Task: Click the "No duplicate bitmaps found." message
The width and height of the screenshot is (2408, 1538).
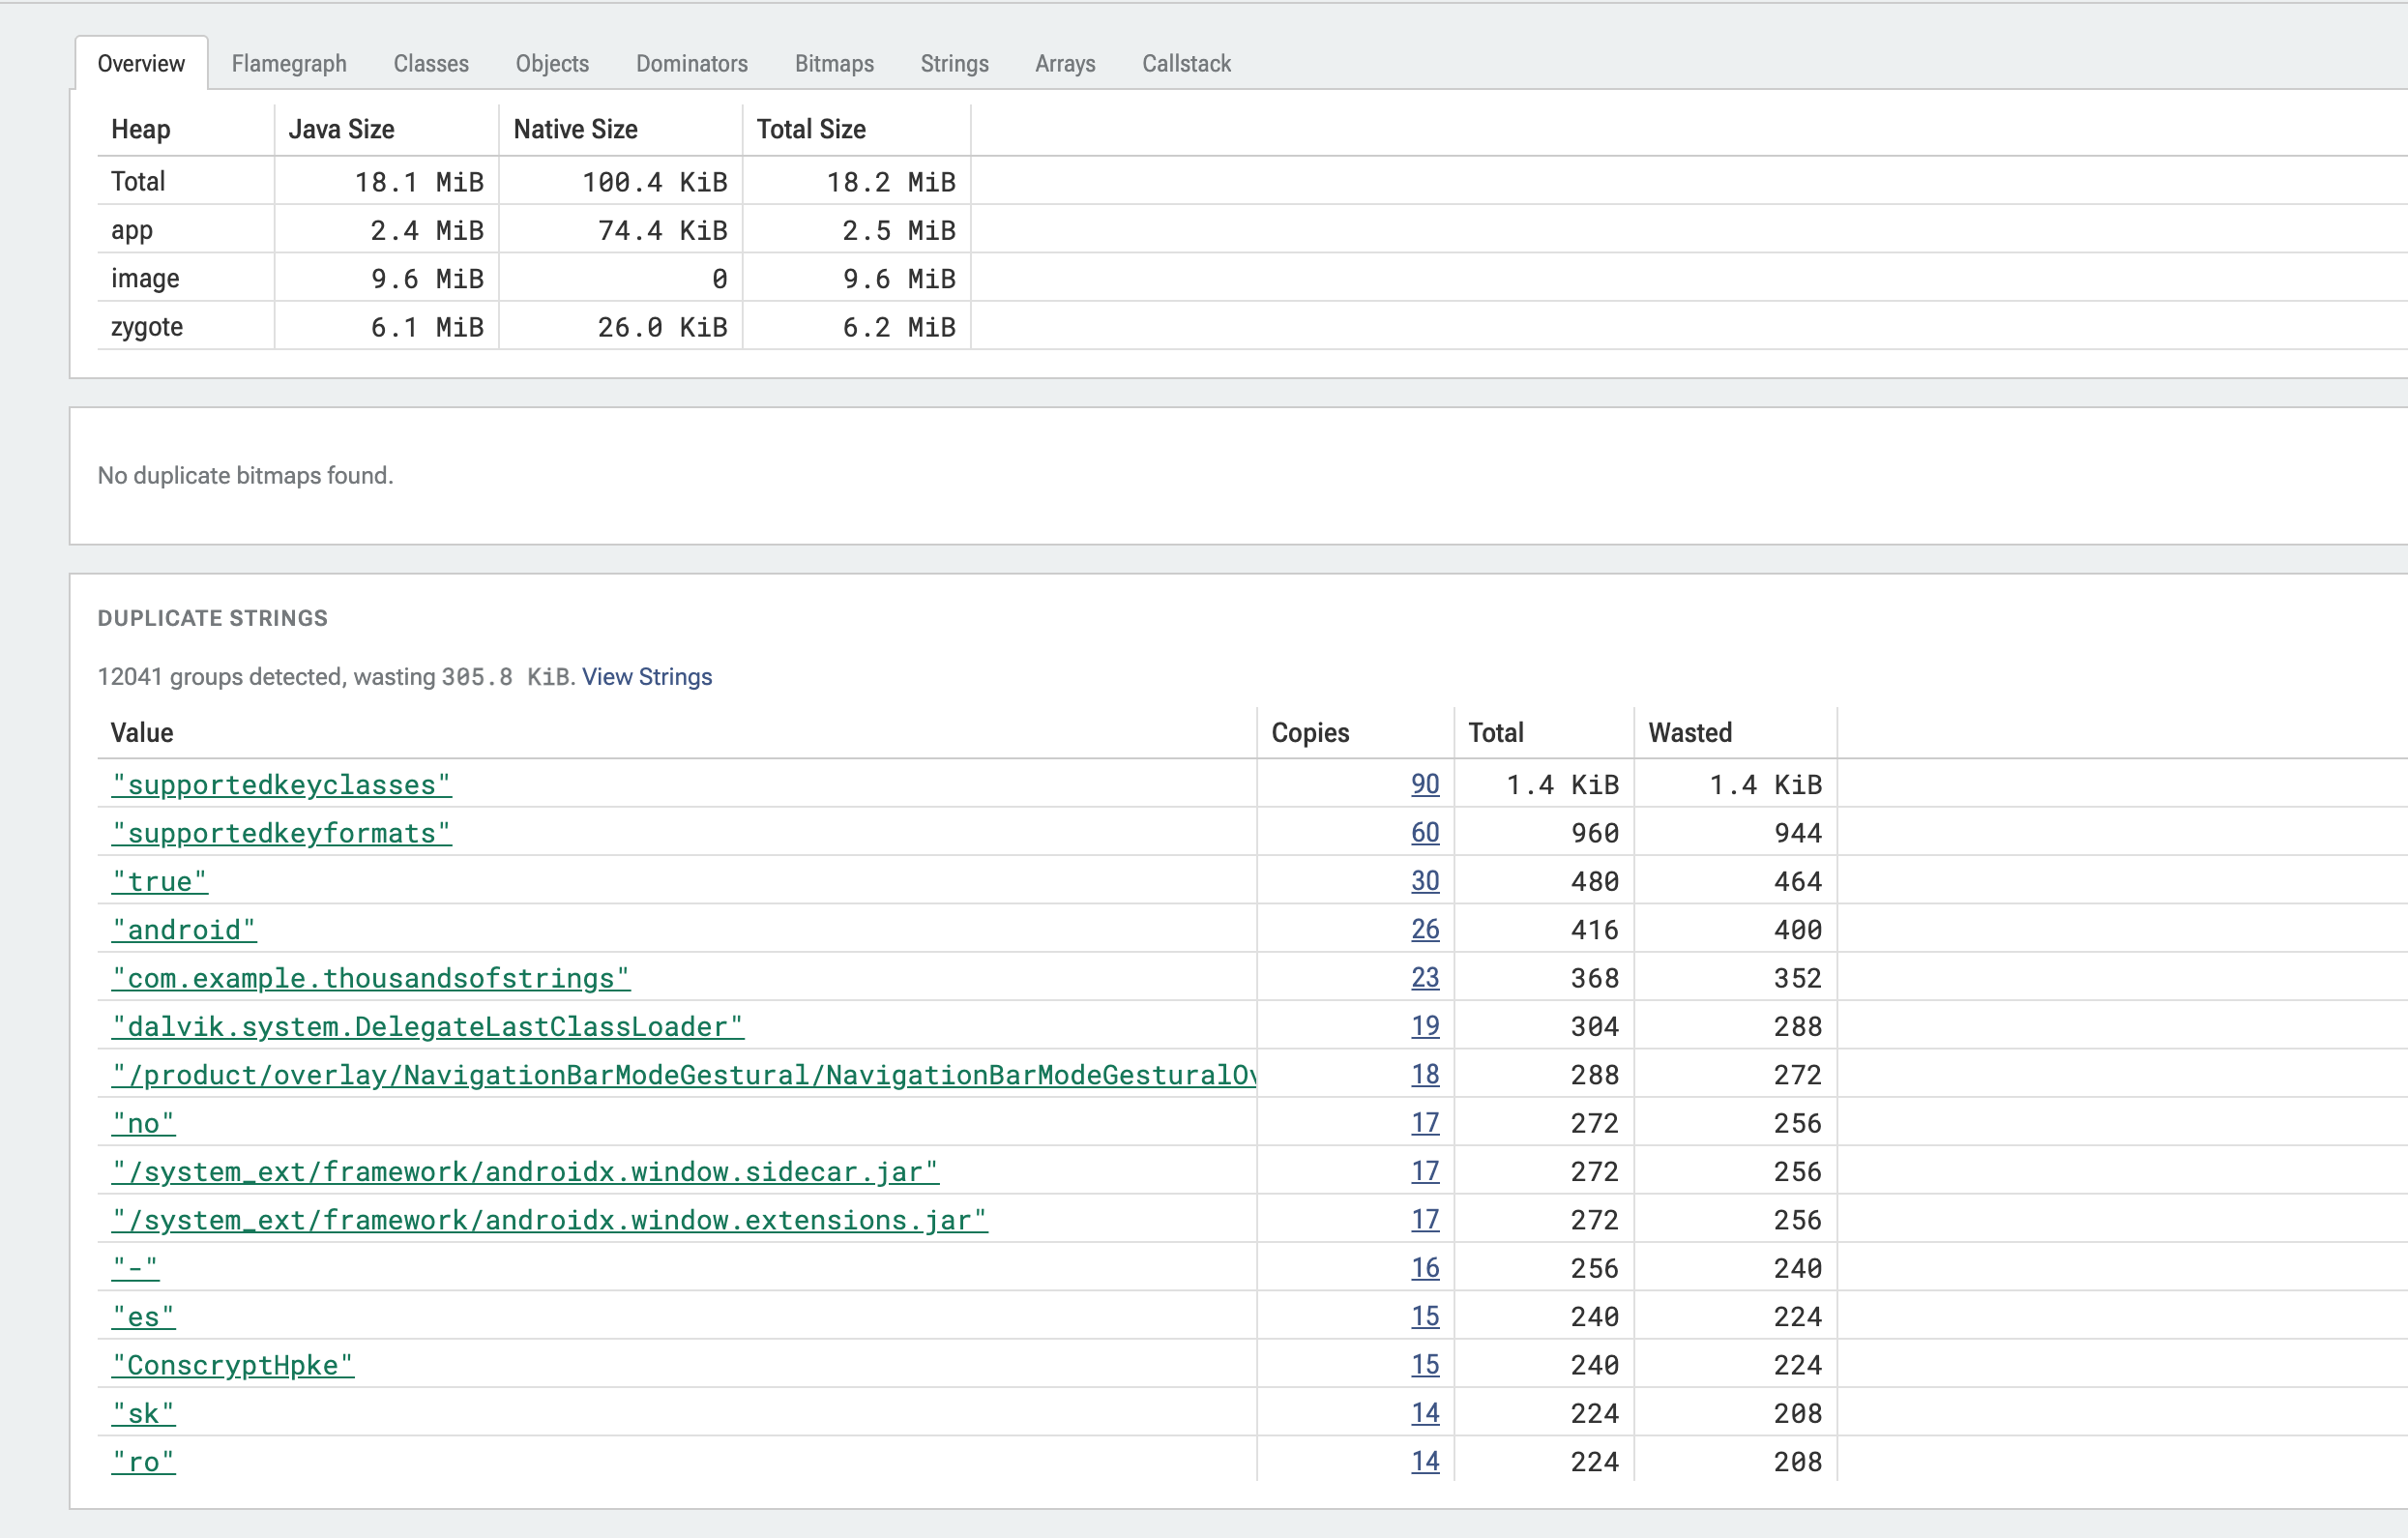Action: click(245, 476)
